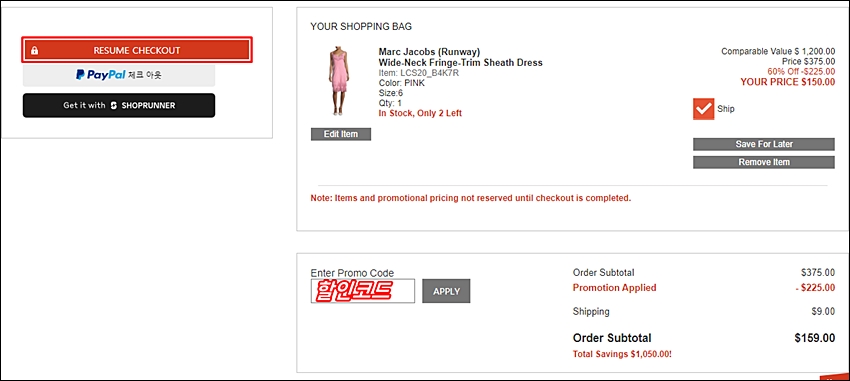
Task: Remove Item from shopping bag
Action: tap(764, 163)
